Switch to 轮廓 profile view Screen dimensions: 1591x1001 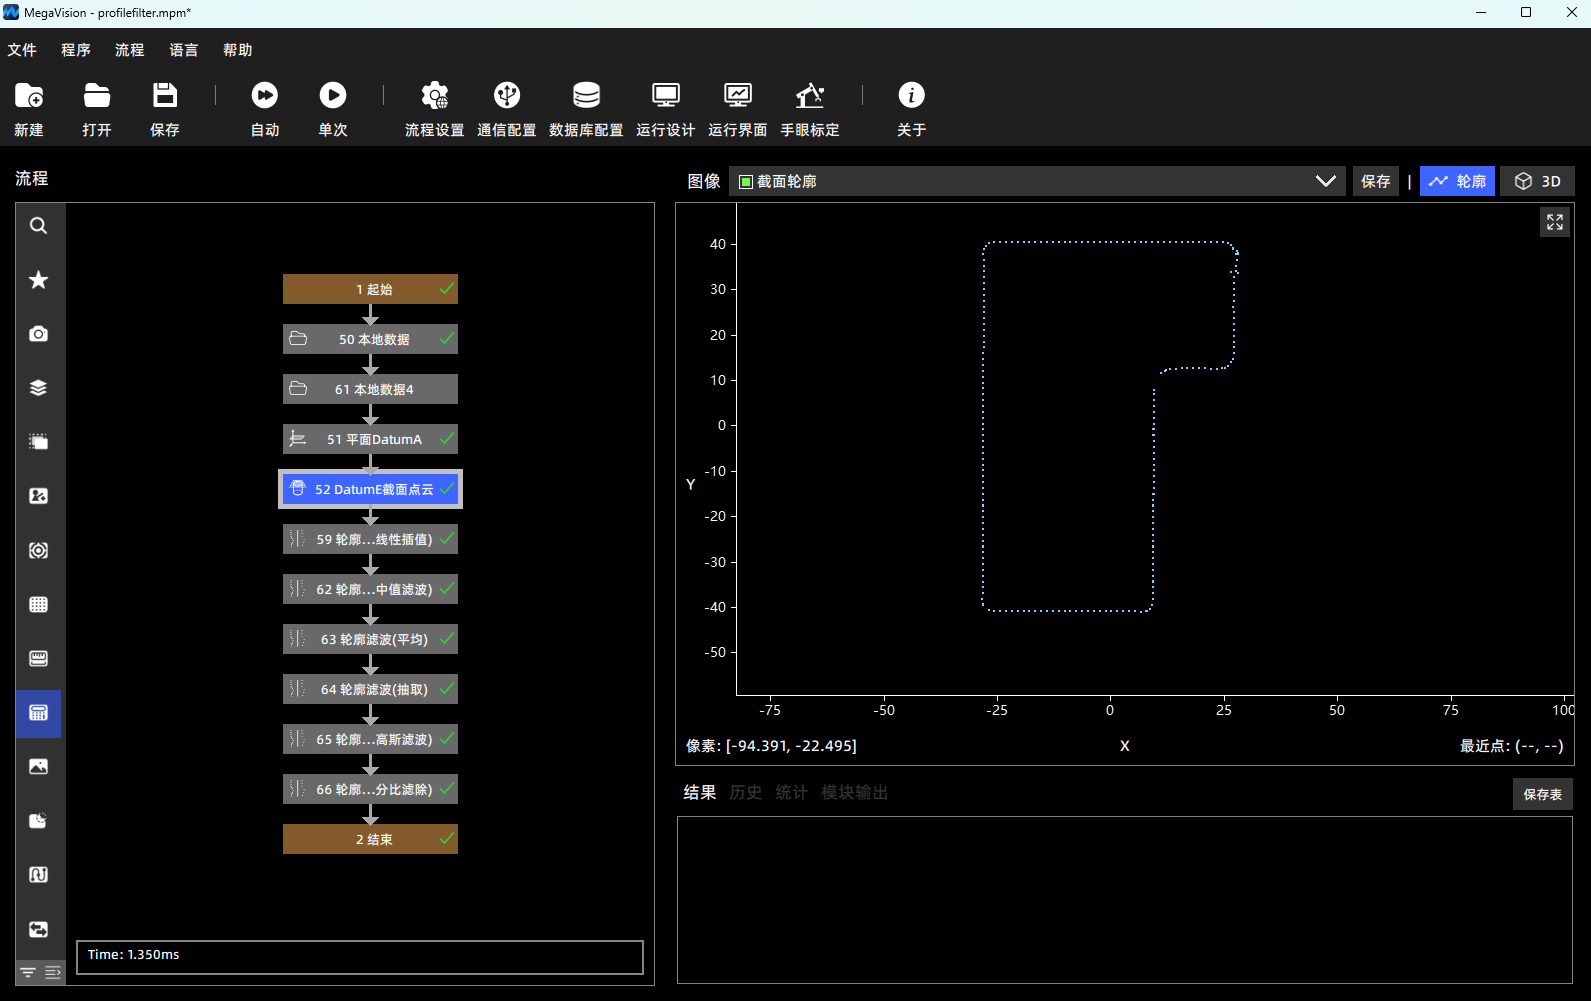(1458, 181)
